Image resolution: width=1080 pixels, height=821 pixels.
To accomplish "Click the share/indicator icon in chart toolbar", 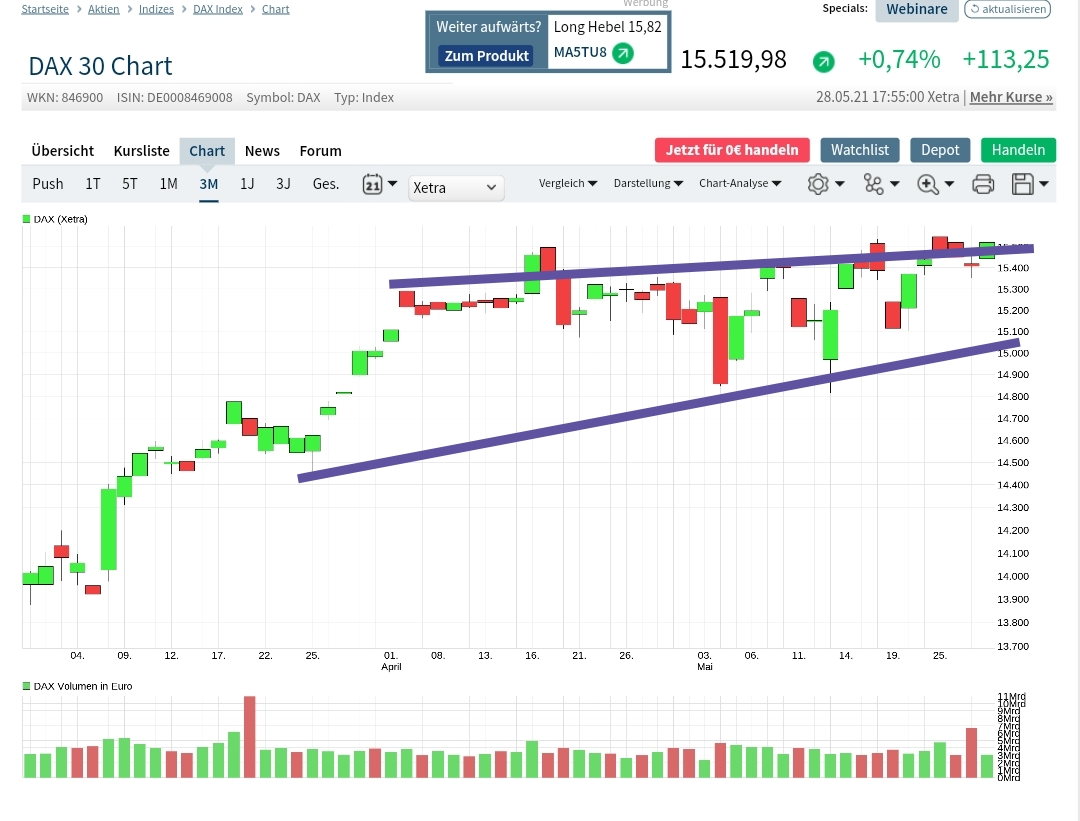I will tap(874, 183).
